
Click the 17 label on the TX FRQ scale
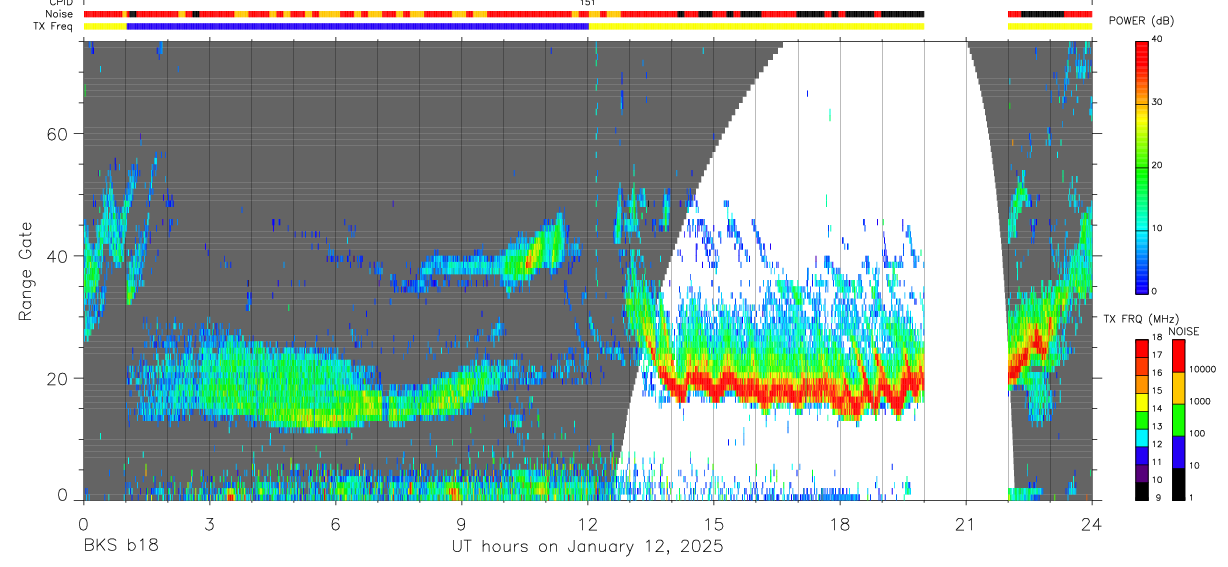coord(1157,354)
